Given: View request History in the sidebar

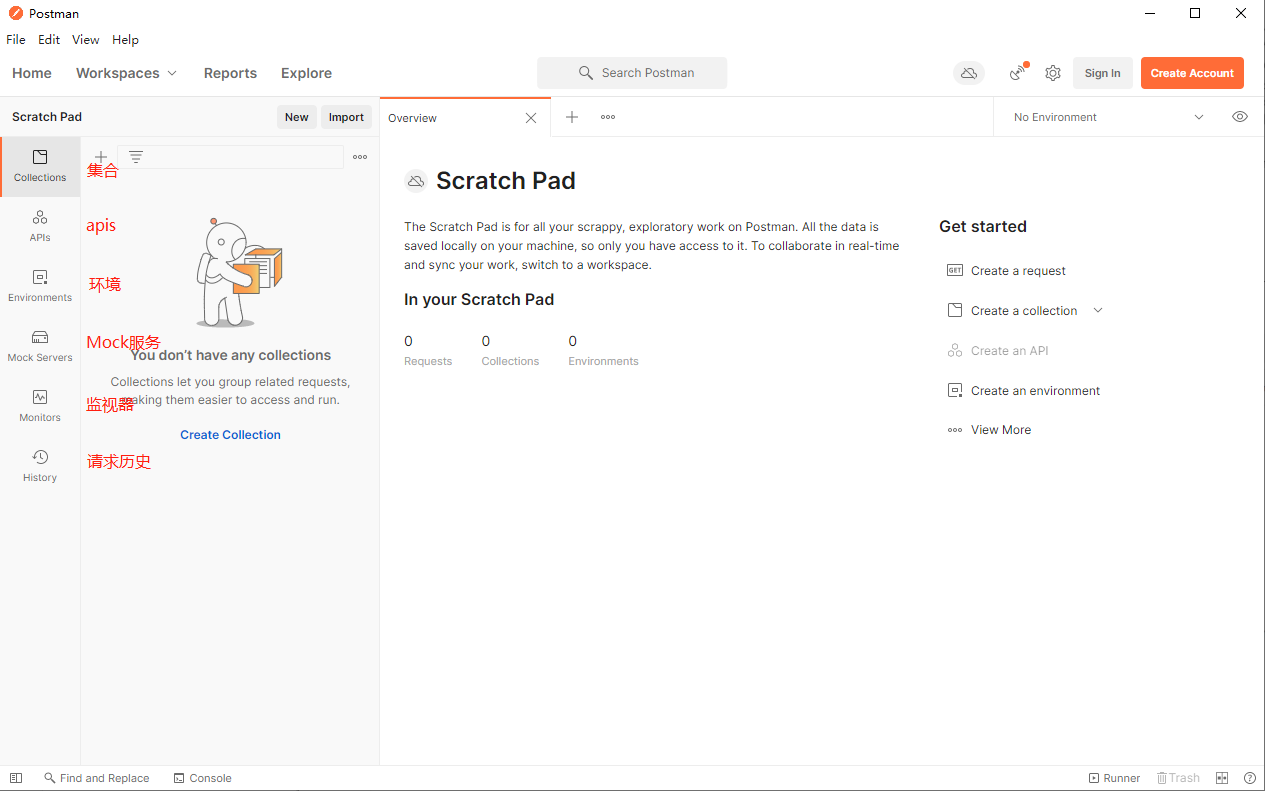Looking at the screenshot, I should 40,466.
